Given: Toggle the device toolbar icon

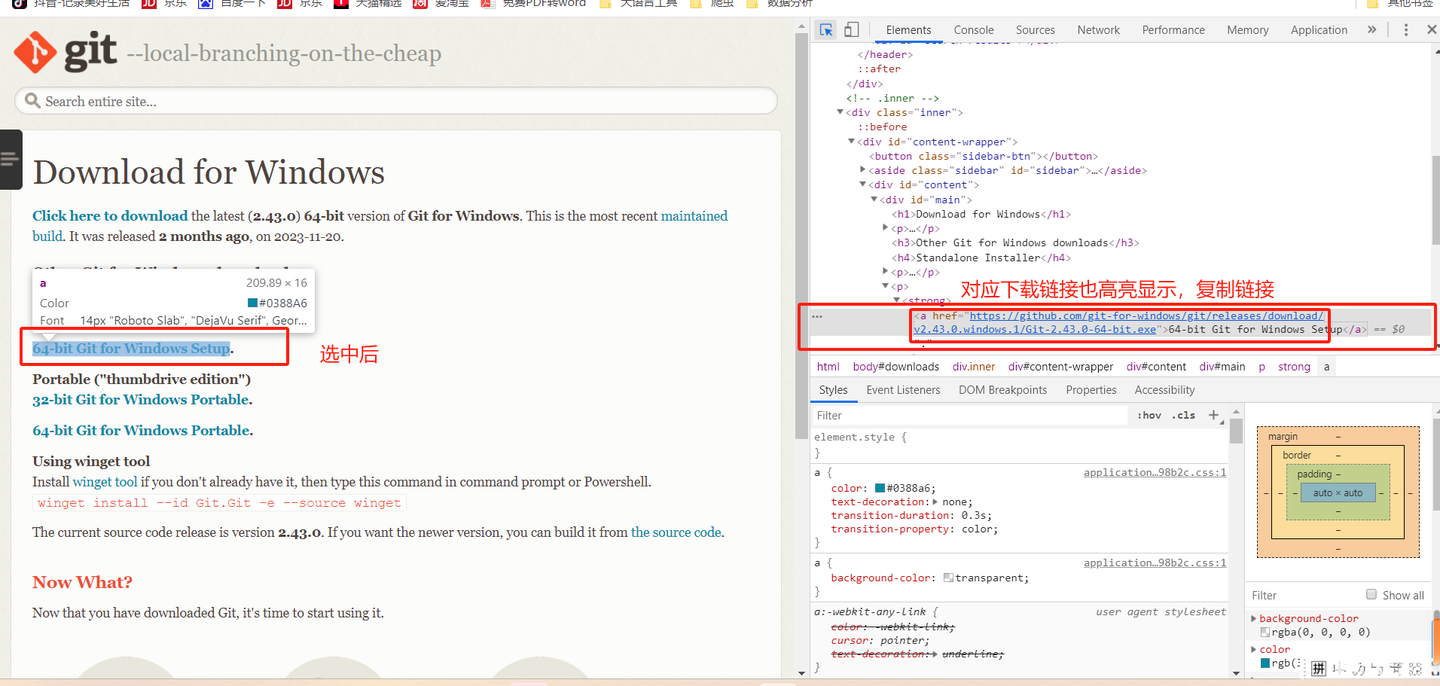Looking at the screenshot, I should [x=851, y=30].
